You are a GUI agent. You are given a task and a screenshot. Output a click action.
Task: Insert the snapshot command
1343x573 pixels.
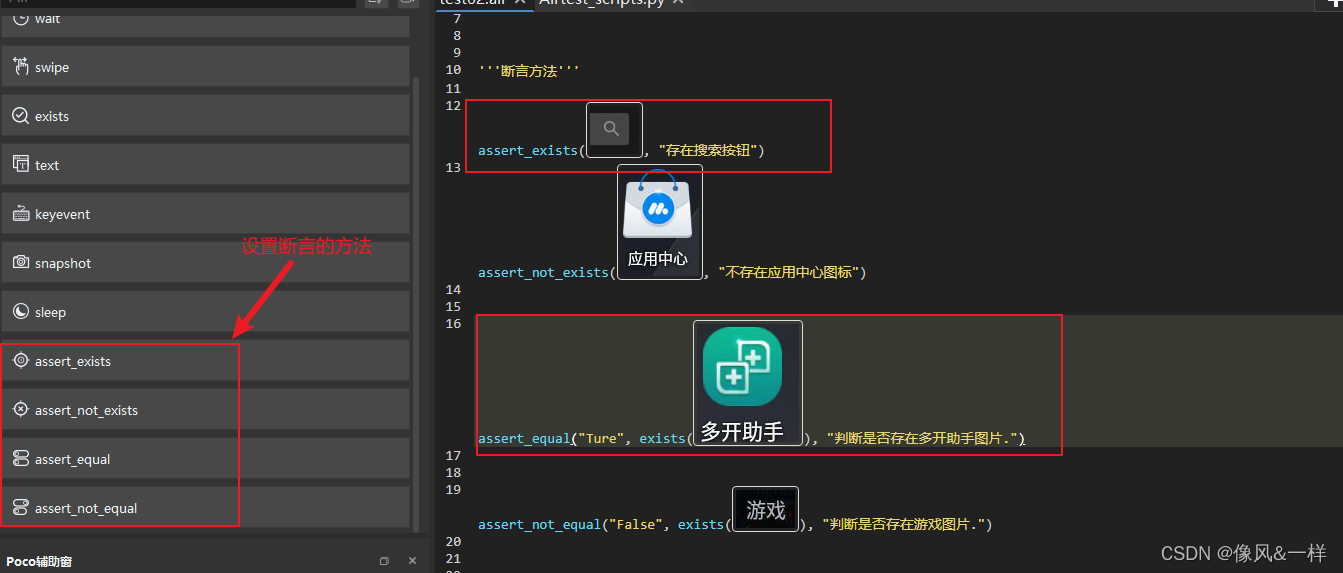205,263
